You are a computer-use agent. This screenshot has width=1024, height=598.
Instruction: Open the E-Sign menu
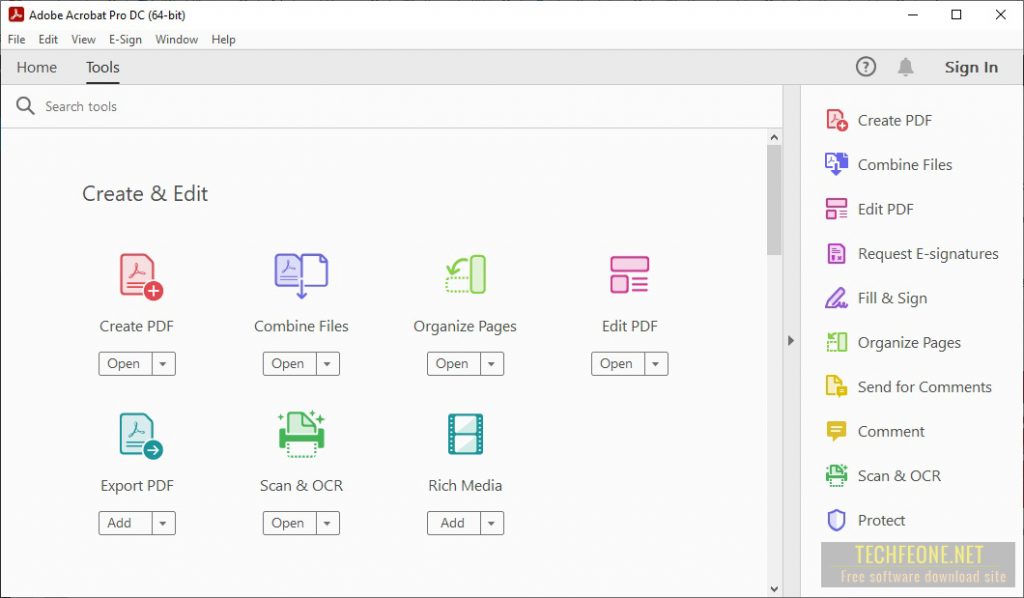(x=125, y=39)
